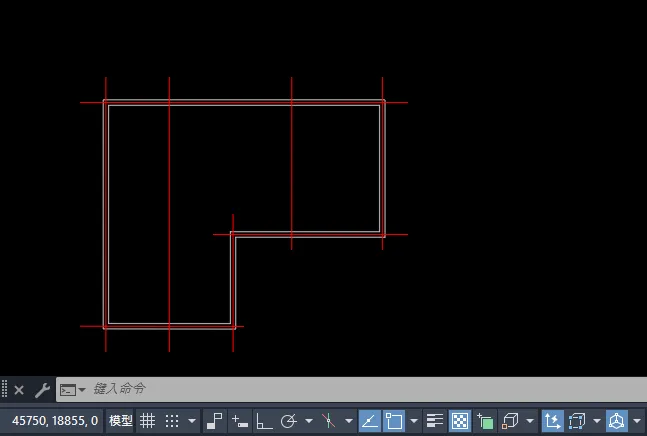The width and height of the screenshot is (647, 436).
Task: Toggle dynamic input icon
Action: coord(240,421)
